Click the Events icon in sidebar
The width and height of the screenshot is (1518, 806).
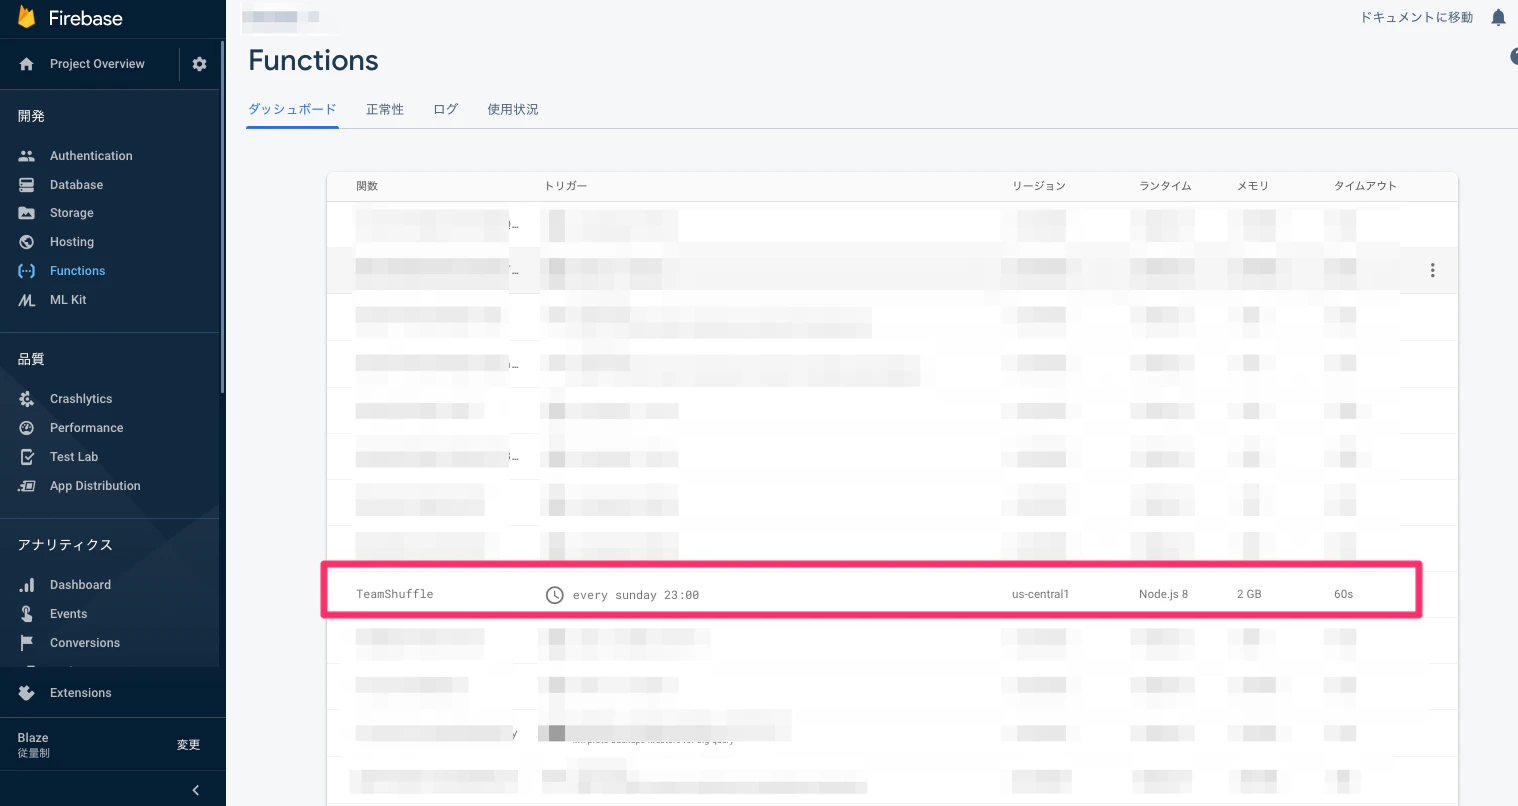coord(27,614)
